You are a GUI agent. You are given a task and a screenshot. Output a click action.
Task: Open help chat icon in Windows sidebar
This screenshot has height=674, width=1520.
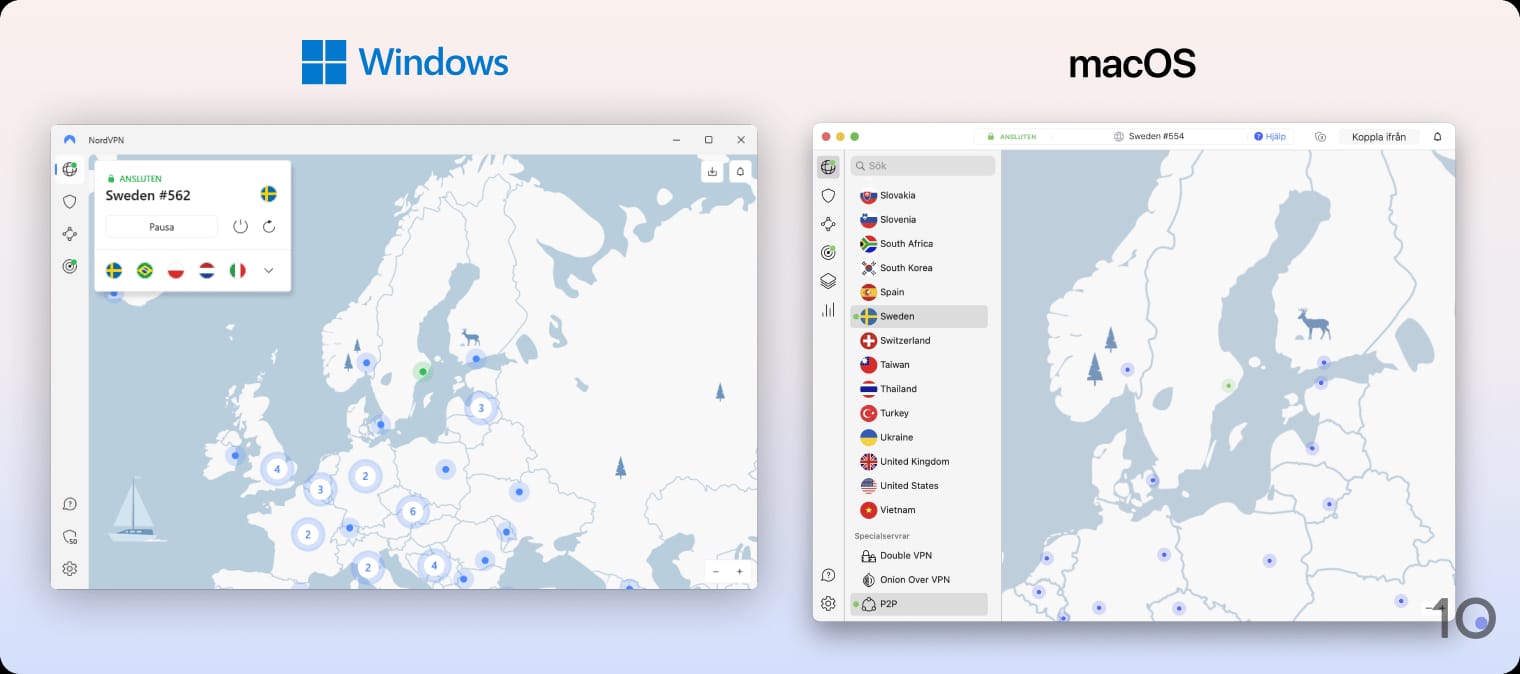69,504
